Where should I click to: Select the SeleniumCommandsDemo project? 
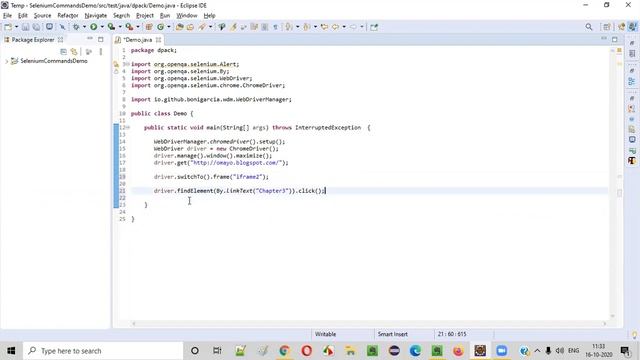(53, 61)
